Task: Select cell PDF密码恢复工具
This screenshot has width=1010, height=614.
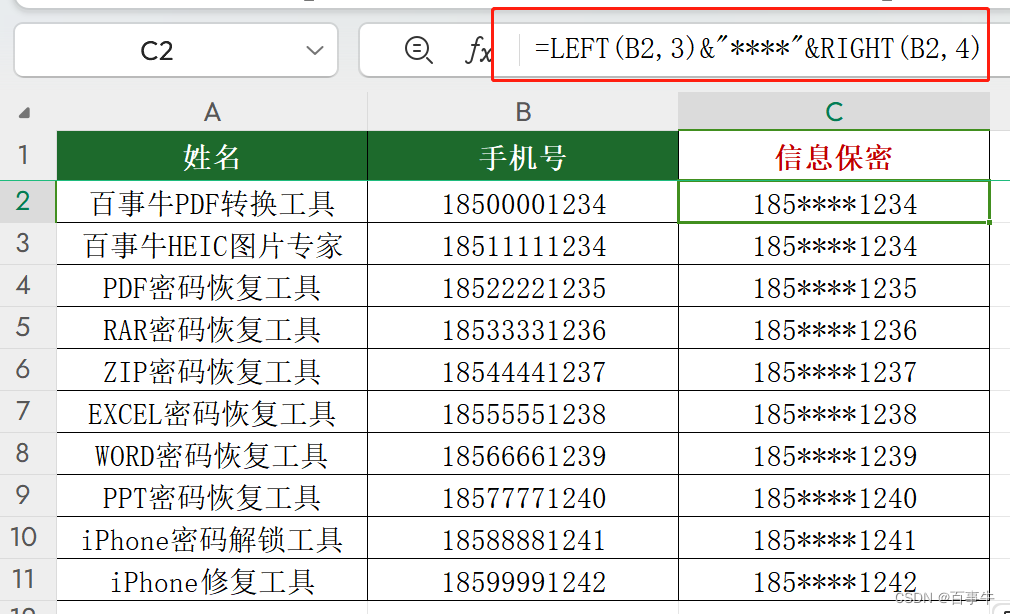Action: (x=212, y=286)
